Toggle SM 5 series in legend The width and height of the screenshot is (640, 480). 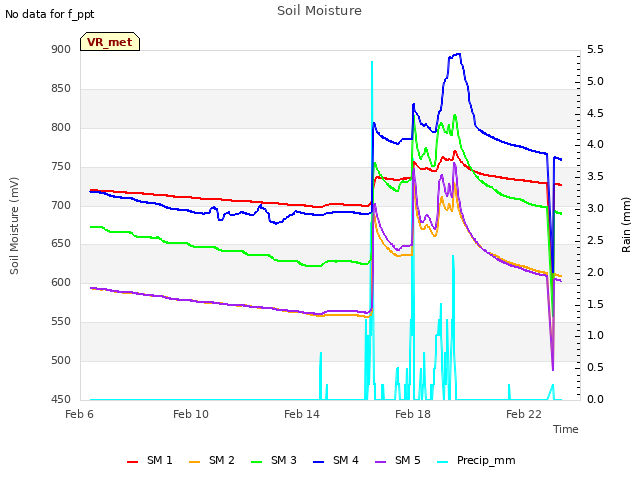tap(398, 460)
